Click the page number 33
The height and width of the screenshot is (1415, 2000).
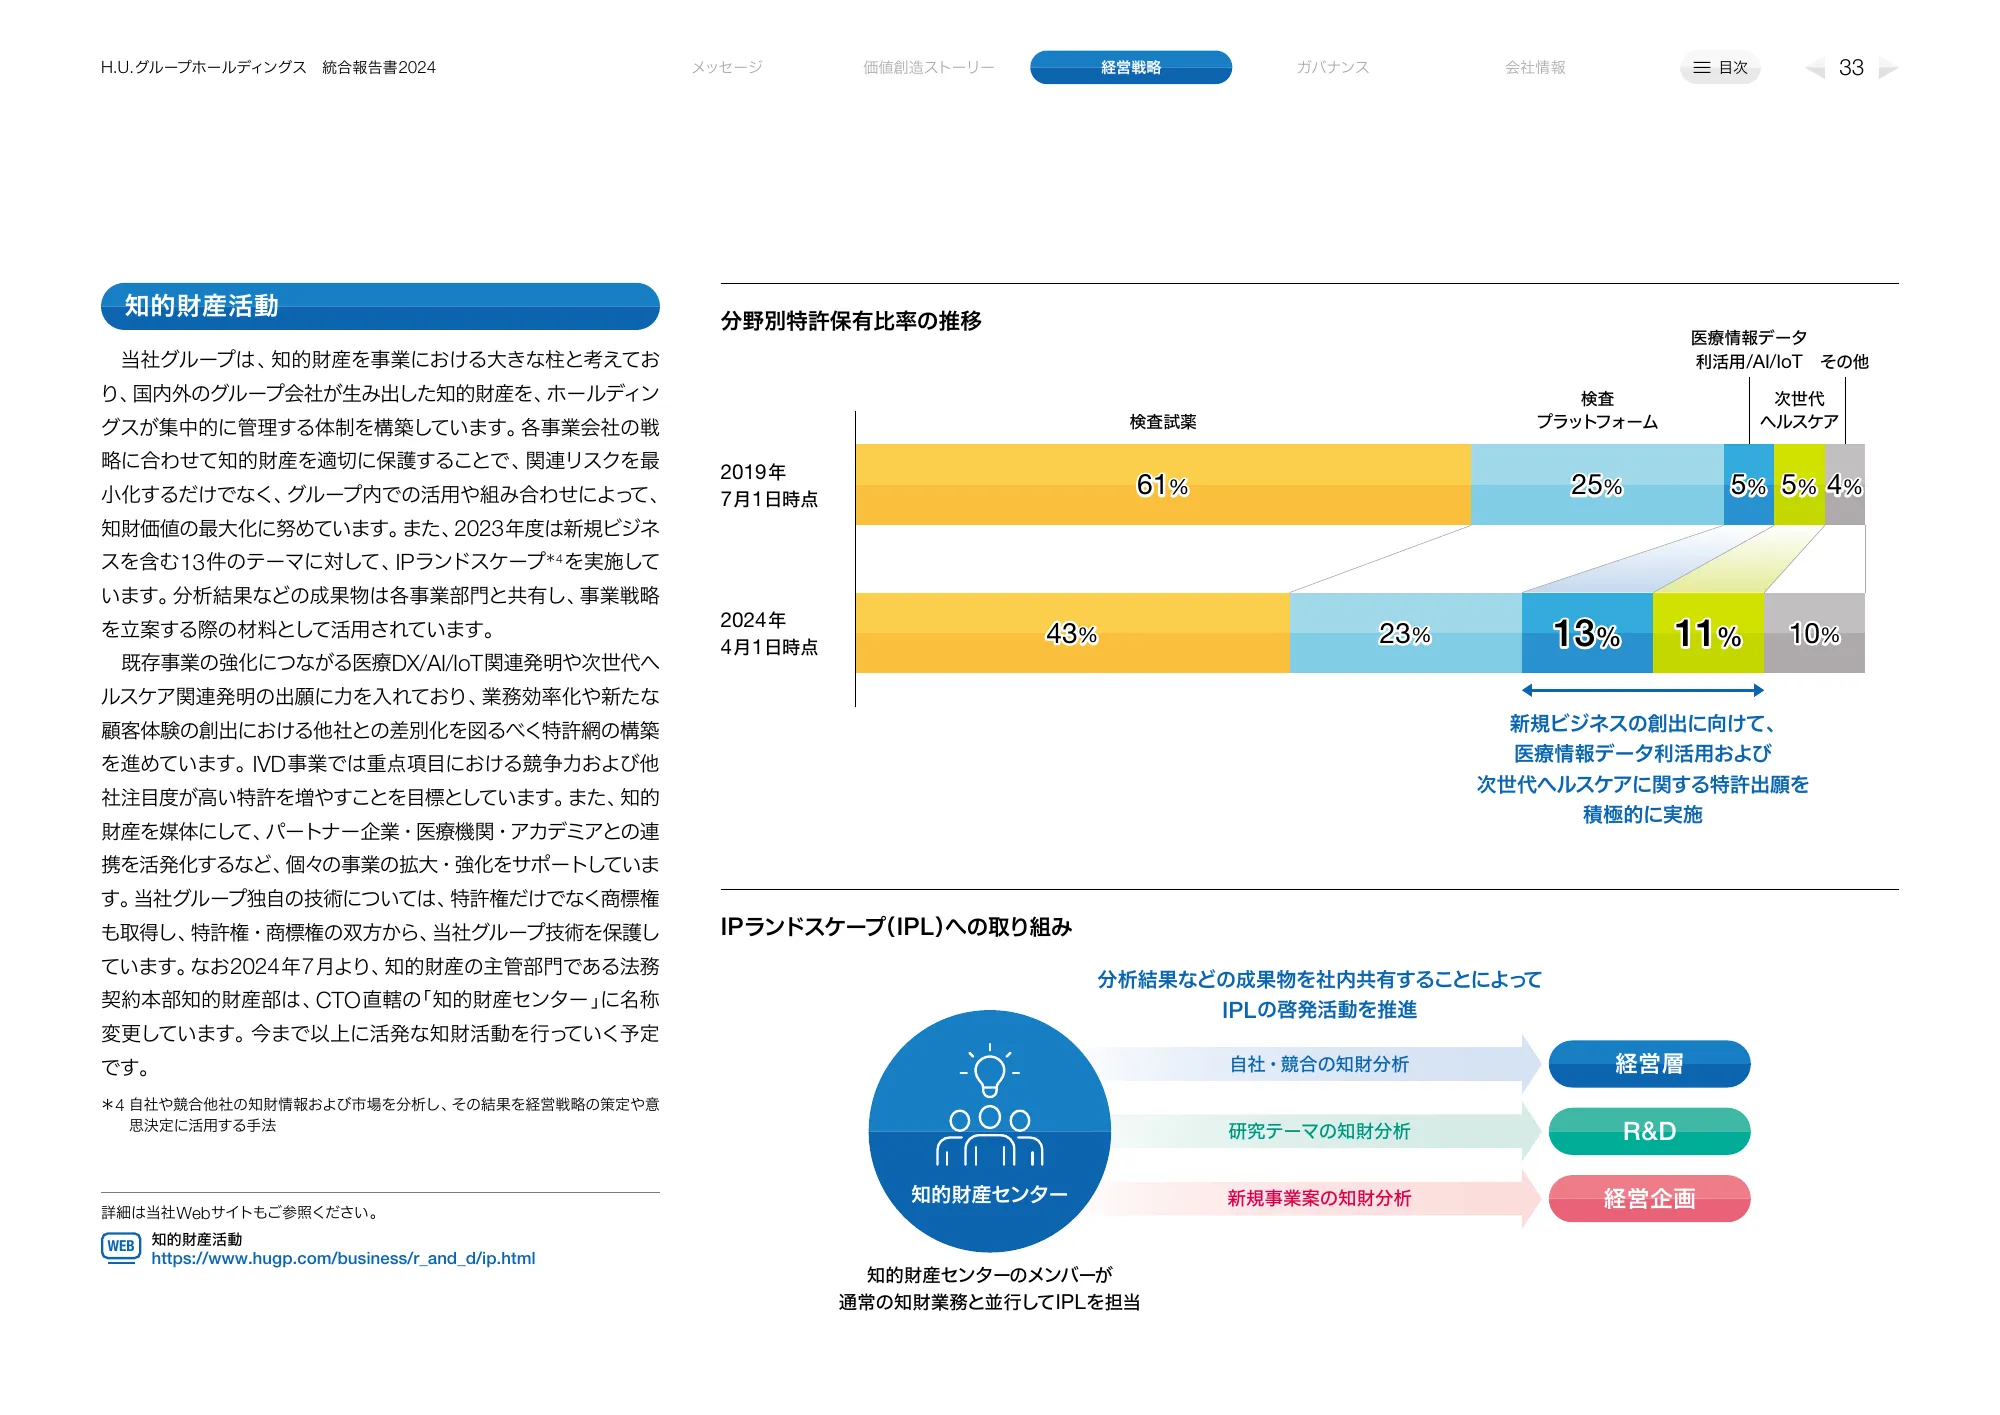click(x=1851, y=68)
